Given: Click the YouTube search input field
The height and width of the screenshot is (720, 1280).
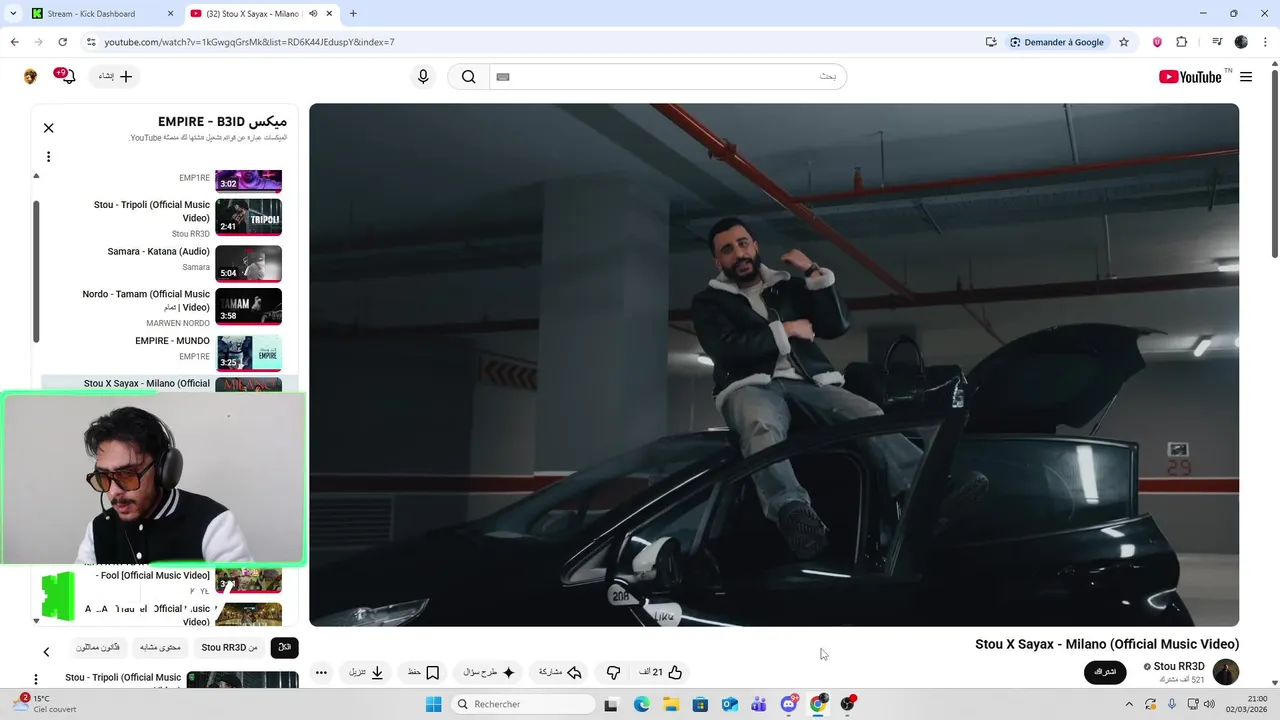Looking at the screenshot, I should [668, 77].
